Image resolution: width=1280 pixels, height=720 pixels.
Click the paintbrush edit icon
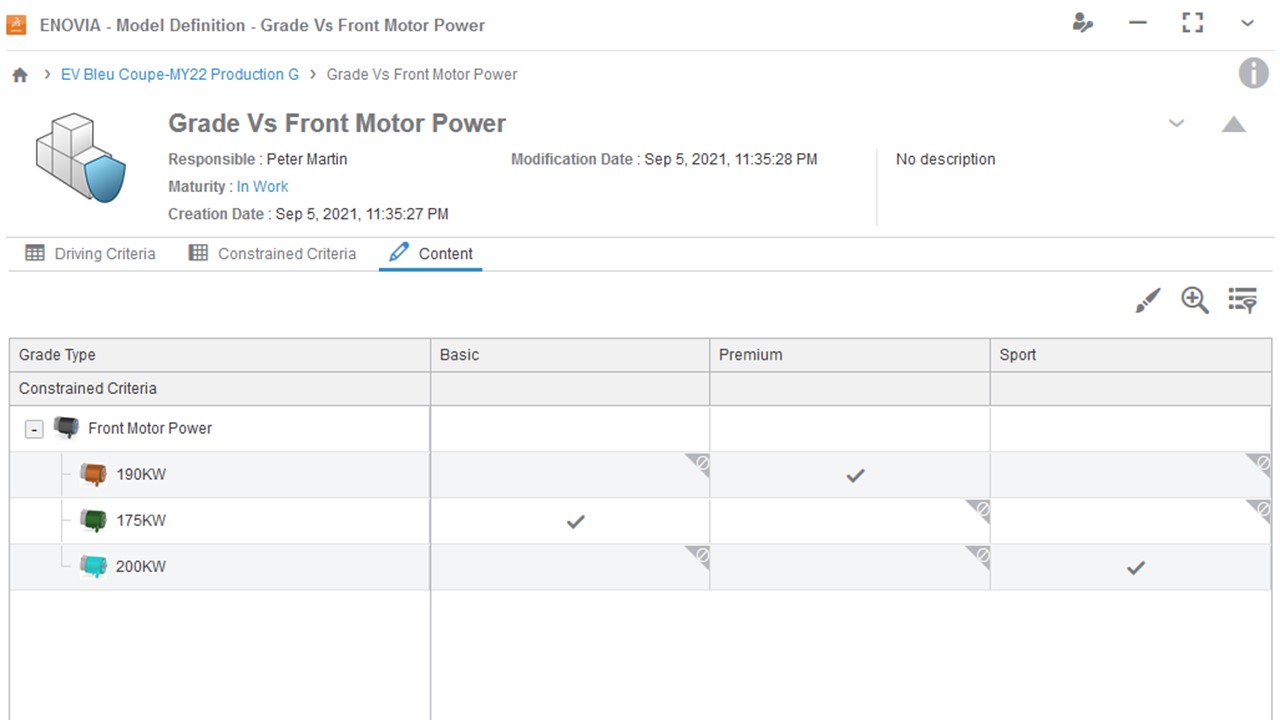(x=1148, y=300)
